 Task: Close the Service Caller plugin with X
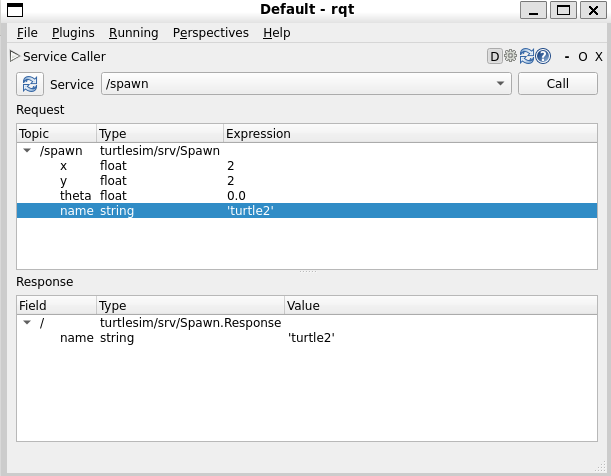pyautogui.click(x=597, y=57)
